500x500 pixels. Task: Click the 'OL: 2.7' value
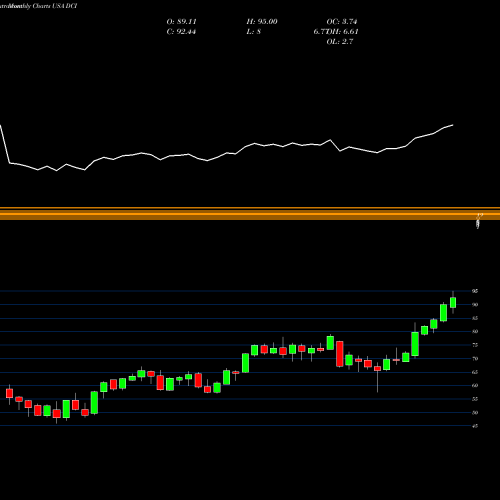click(x=340, y=42)
